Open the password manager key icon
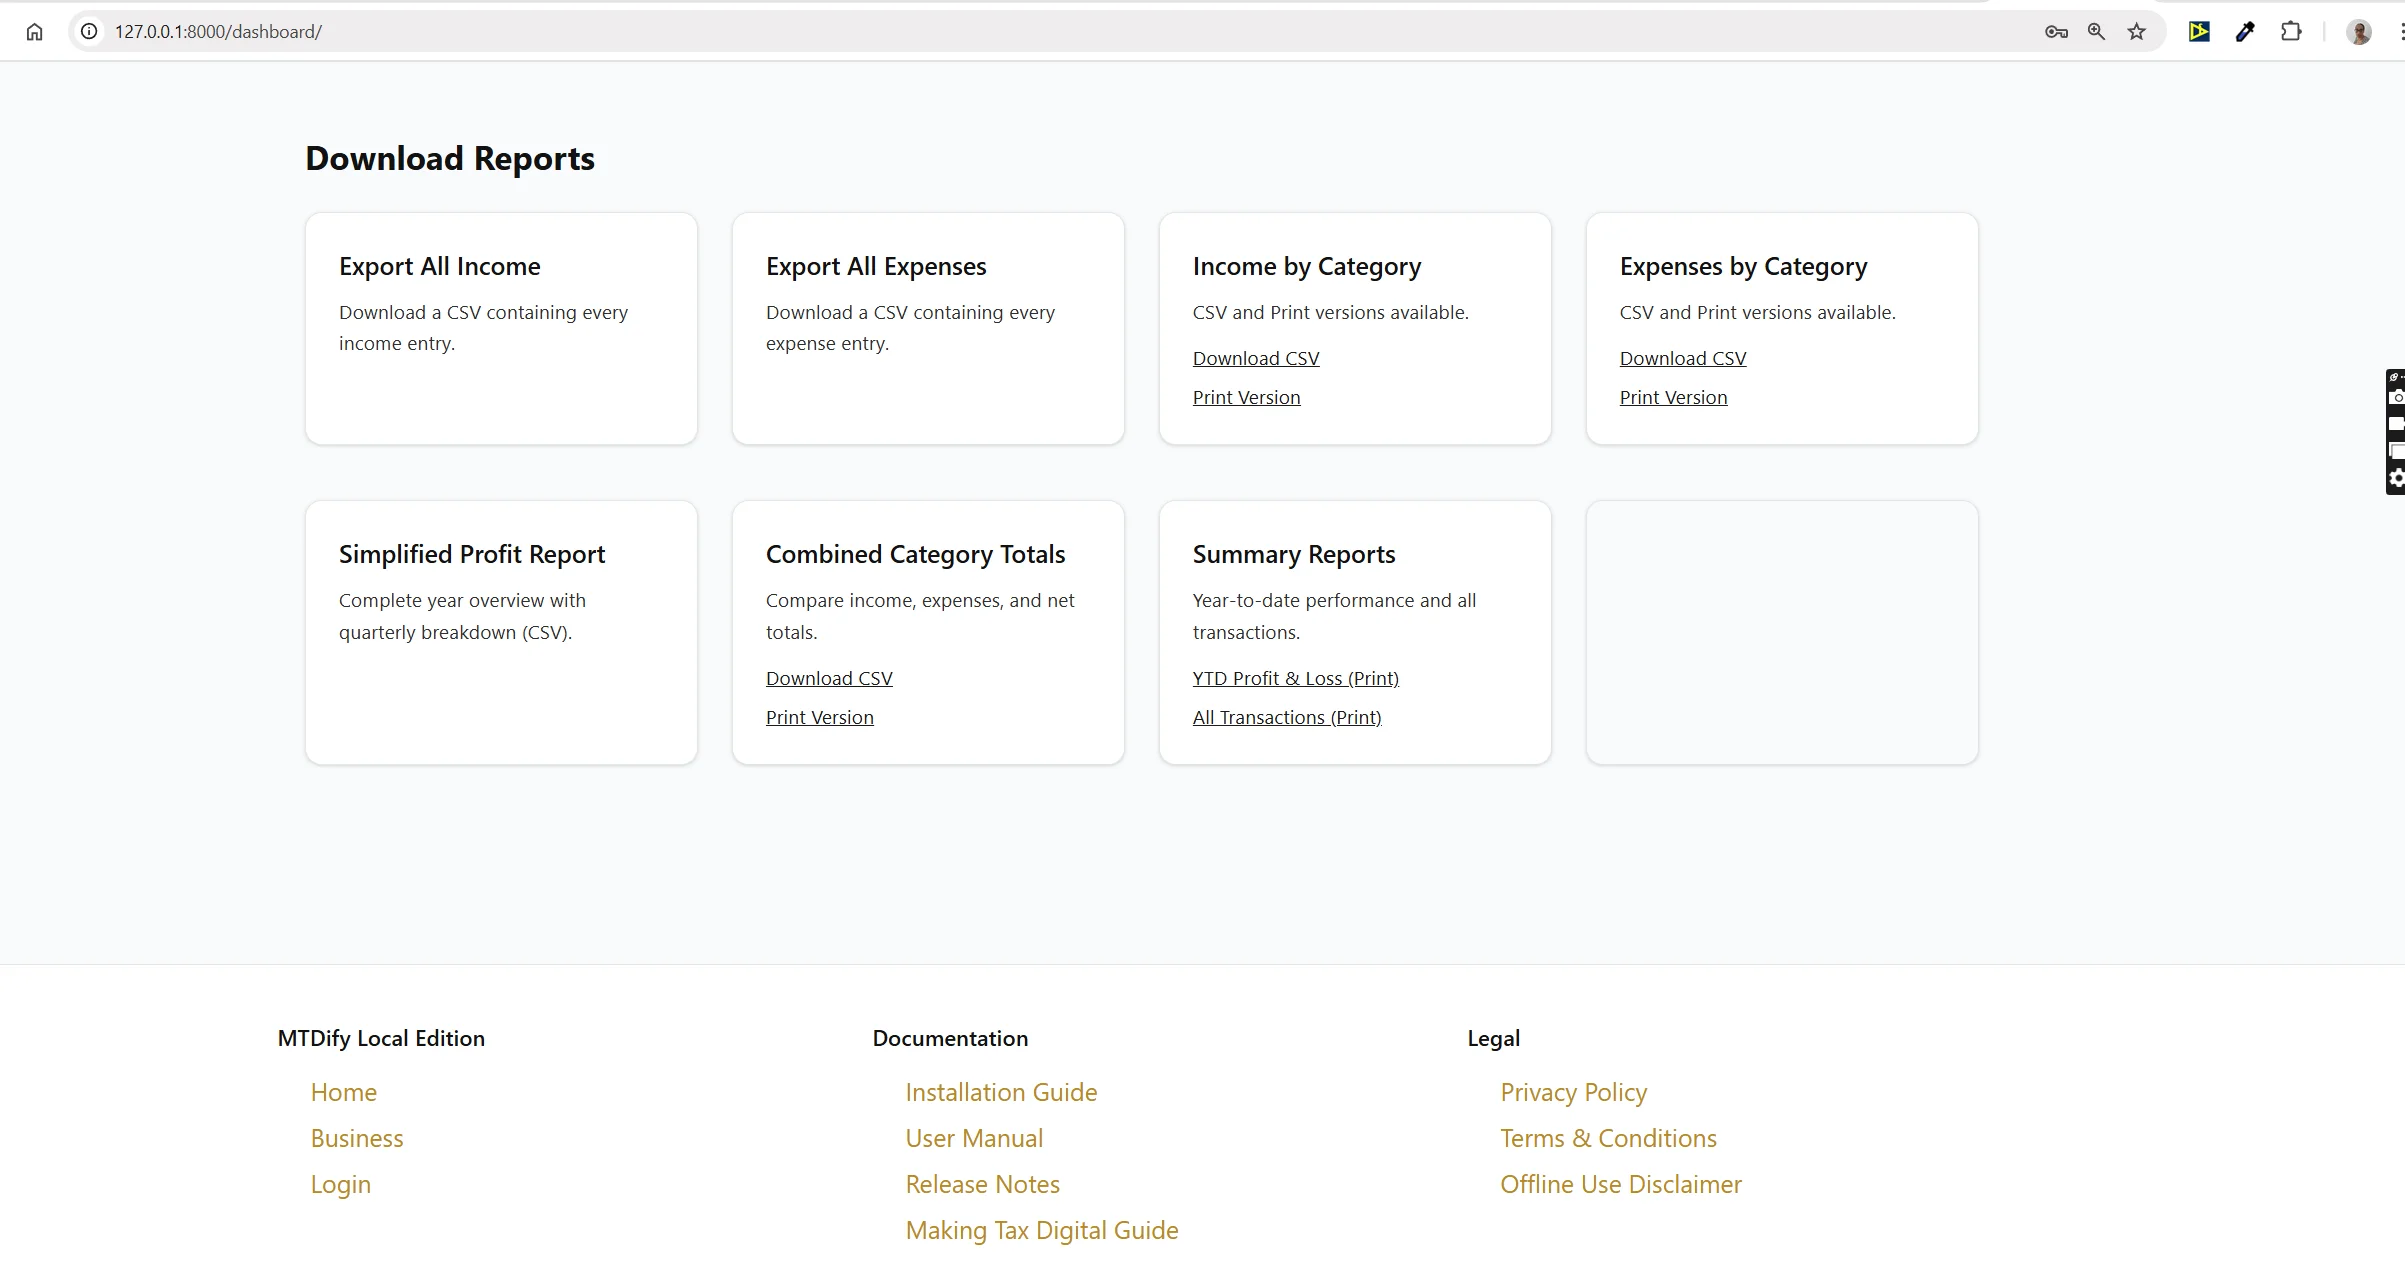The height and width of the screenshot is (1270, 2405). point(2055,31)
